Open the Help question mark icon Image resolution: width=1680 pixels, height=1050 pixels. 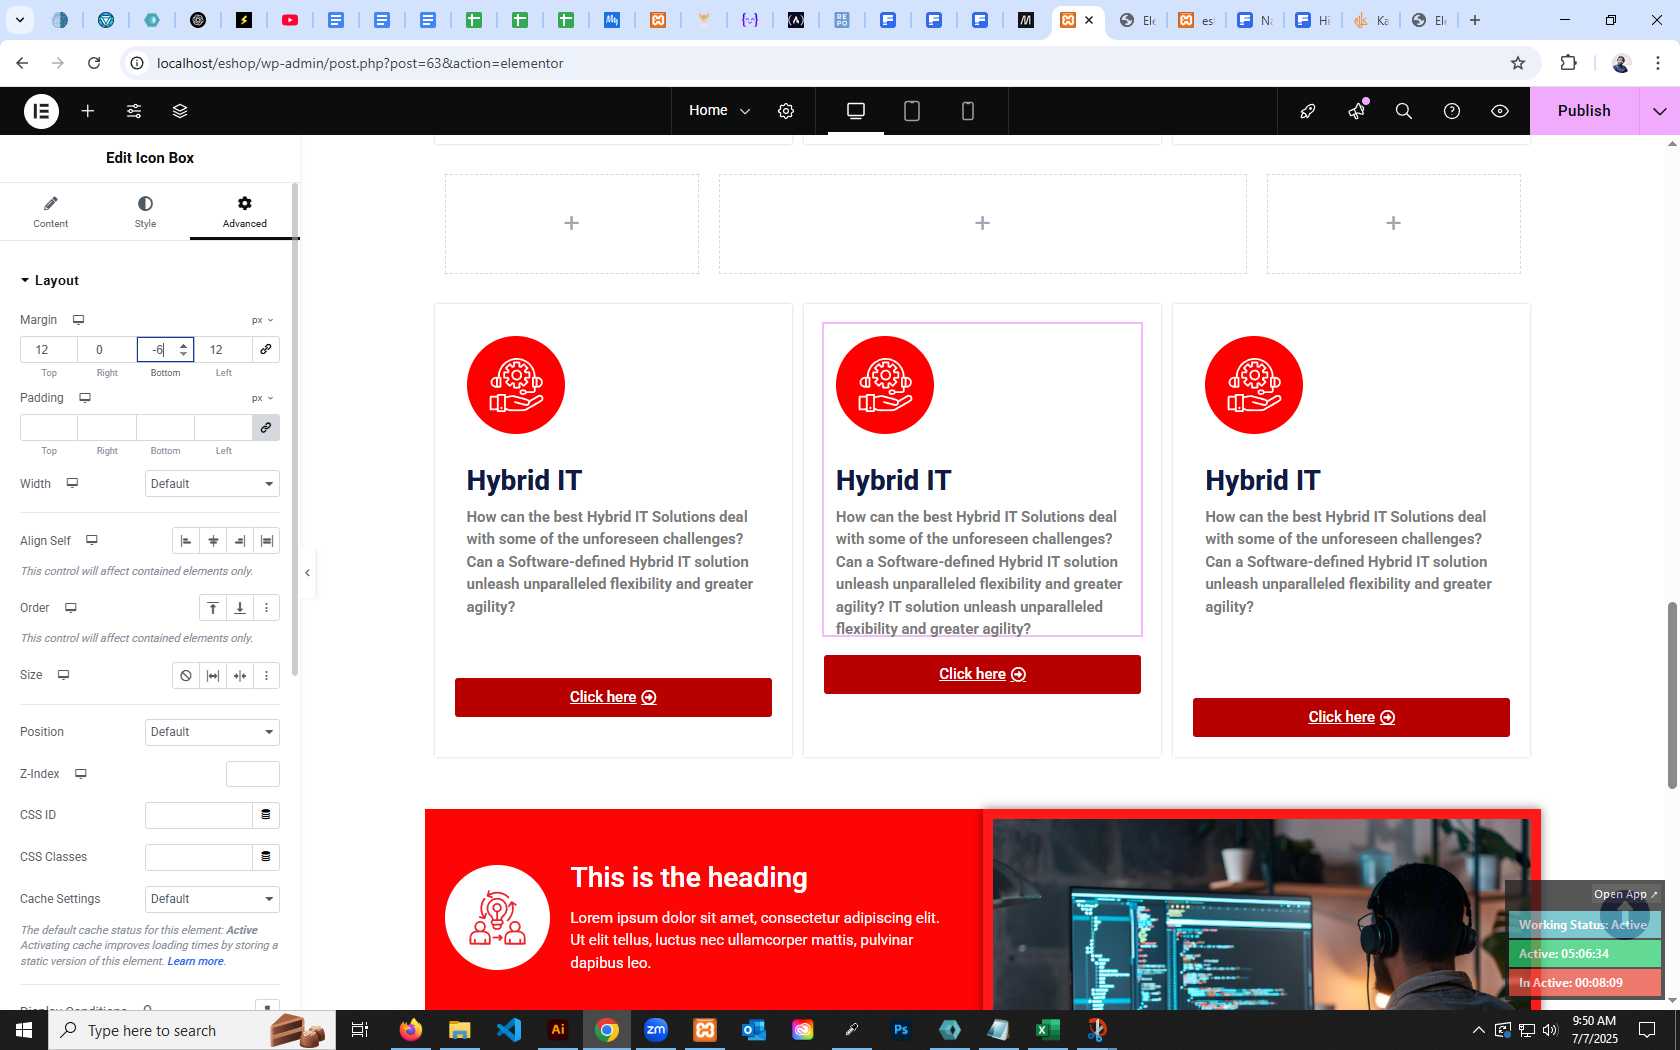coord(1452,111)
